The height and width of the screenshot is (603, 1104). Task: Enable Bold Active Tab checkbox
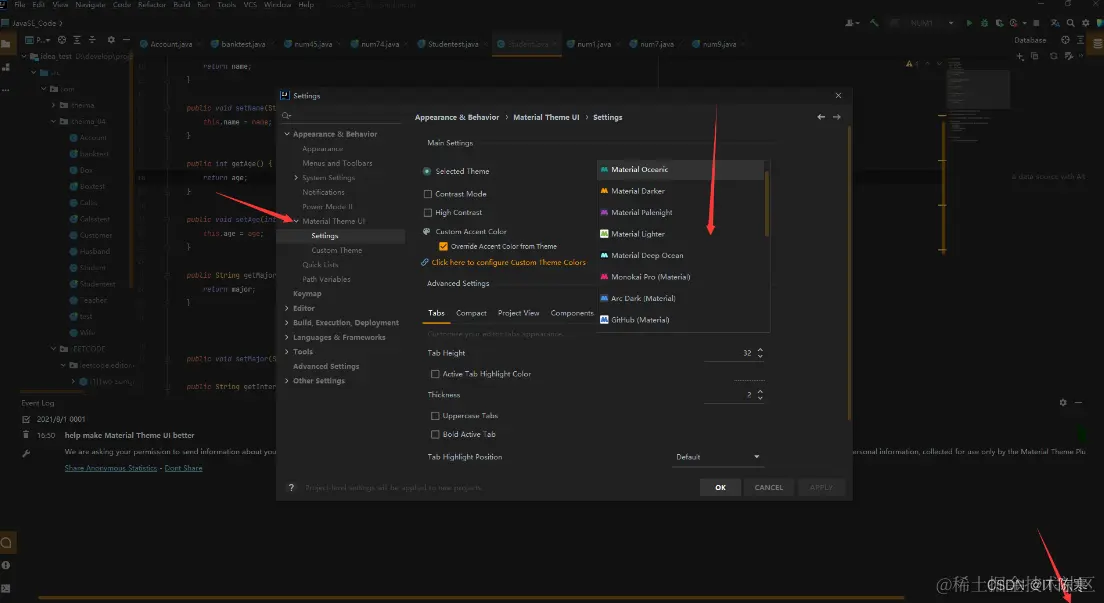pyautogui.click(x=435, y=435)
